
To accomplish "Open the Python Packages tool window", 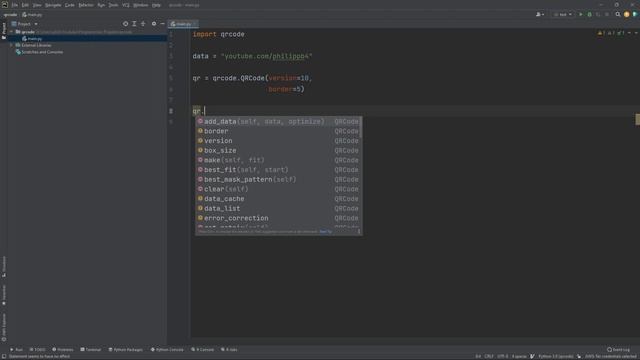I will pos(126,350).
